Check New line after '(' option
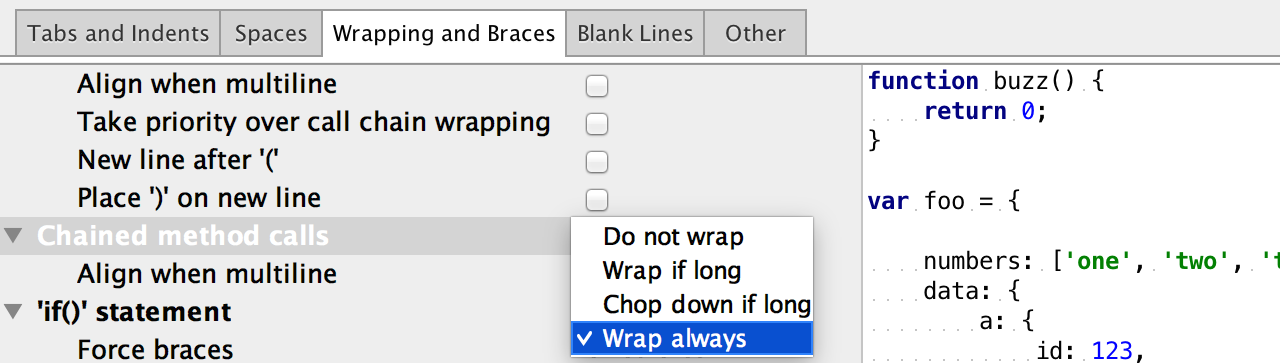This screenshot has width=1280, height=363. [x=597, y=162]
